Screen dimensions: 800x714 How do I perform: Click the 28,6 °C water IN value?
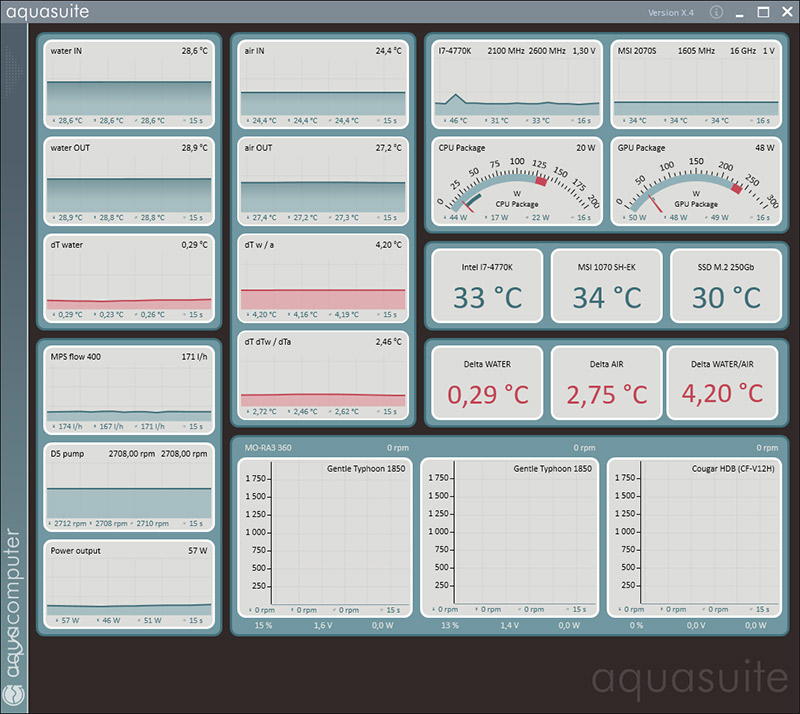pos(194,51)
